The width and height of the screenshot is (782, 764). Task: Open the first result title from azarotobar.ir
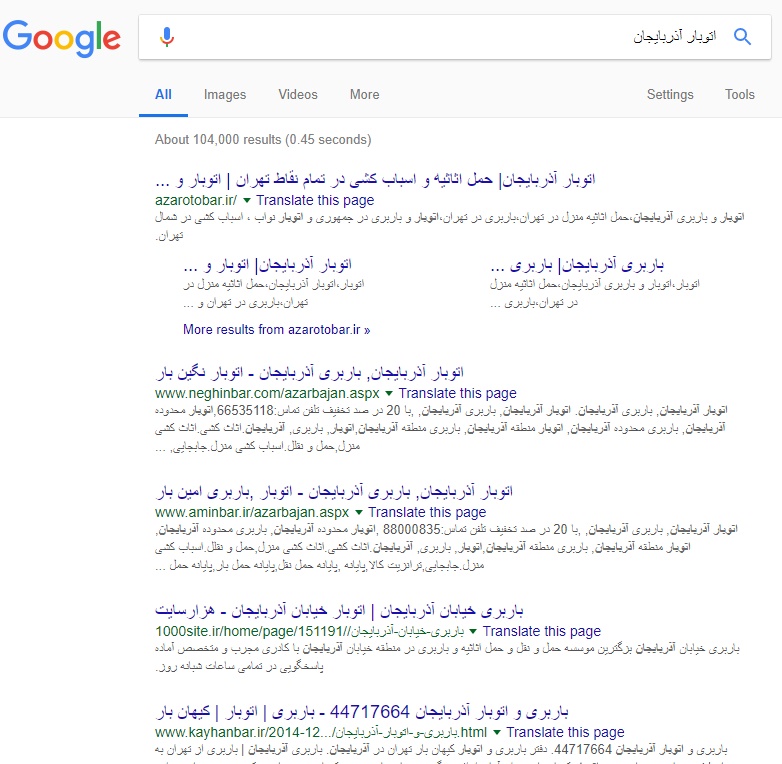click(376, 180)
